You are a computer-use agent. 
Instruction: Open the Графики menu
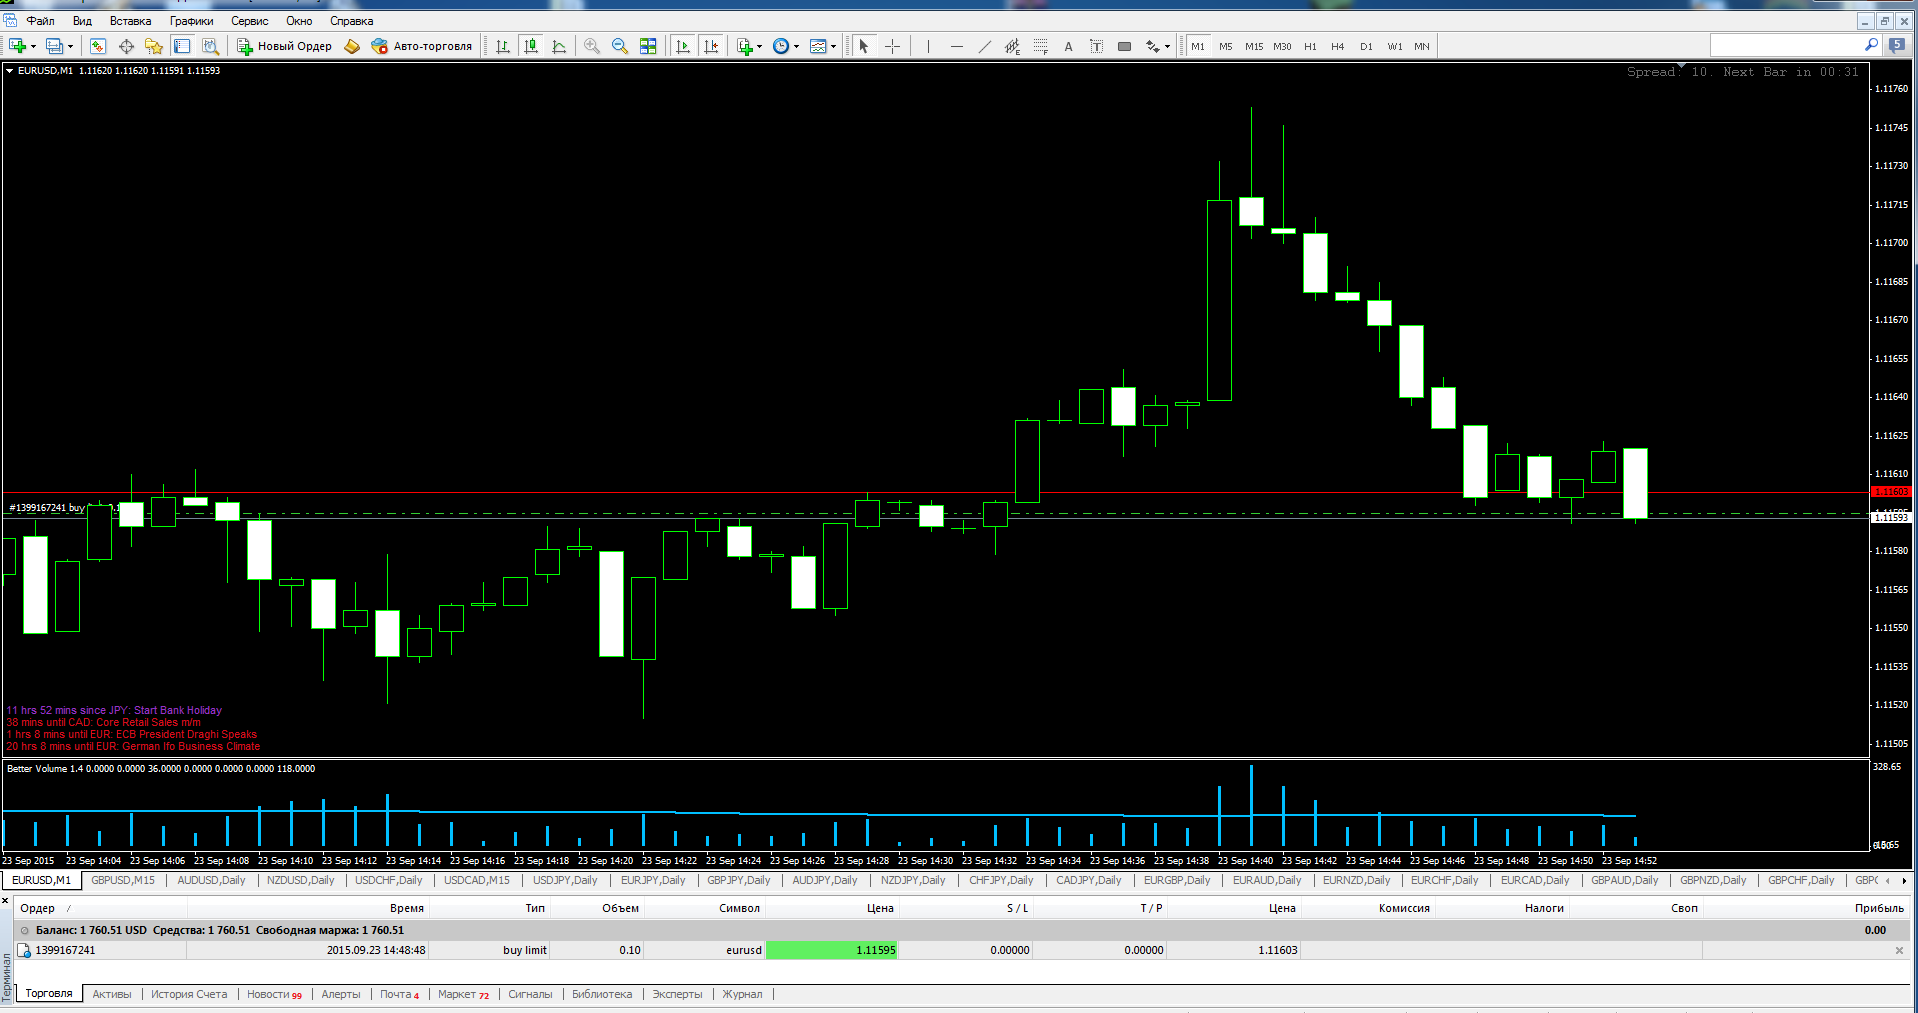191,21
